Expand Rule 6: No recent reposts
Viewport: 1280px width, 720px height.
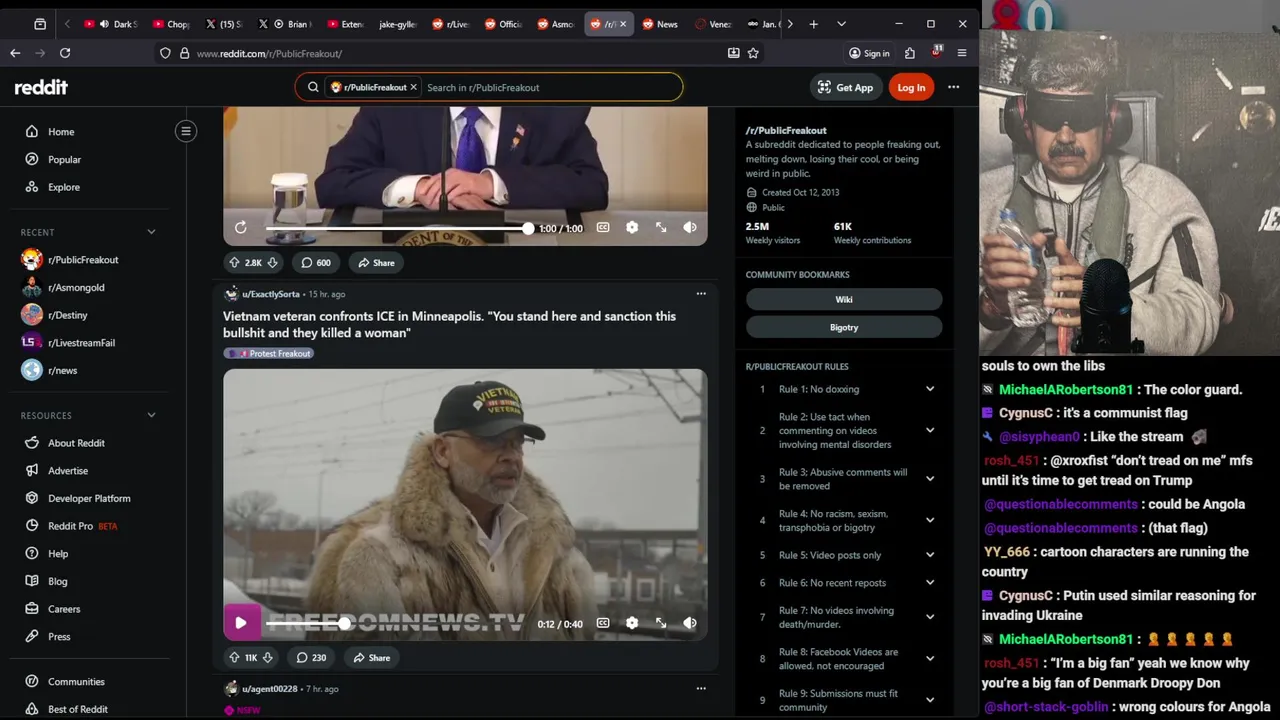click(845, 583)
